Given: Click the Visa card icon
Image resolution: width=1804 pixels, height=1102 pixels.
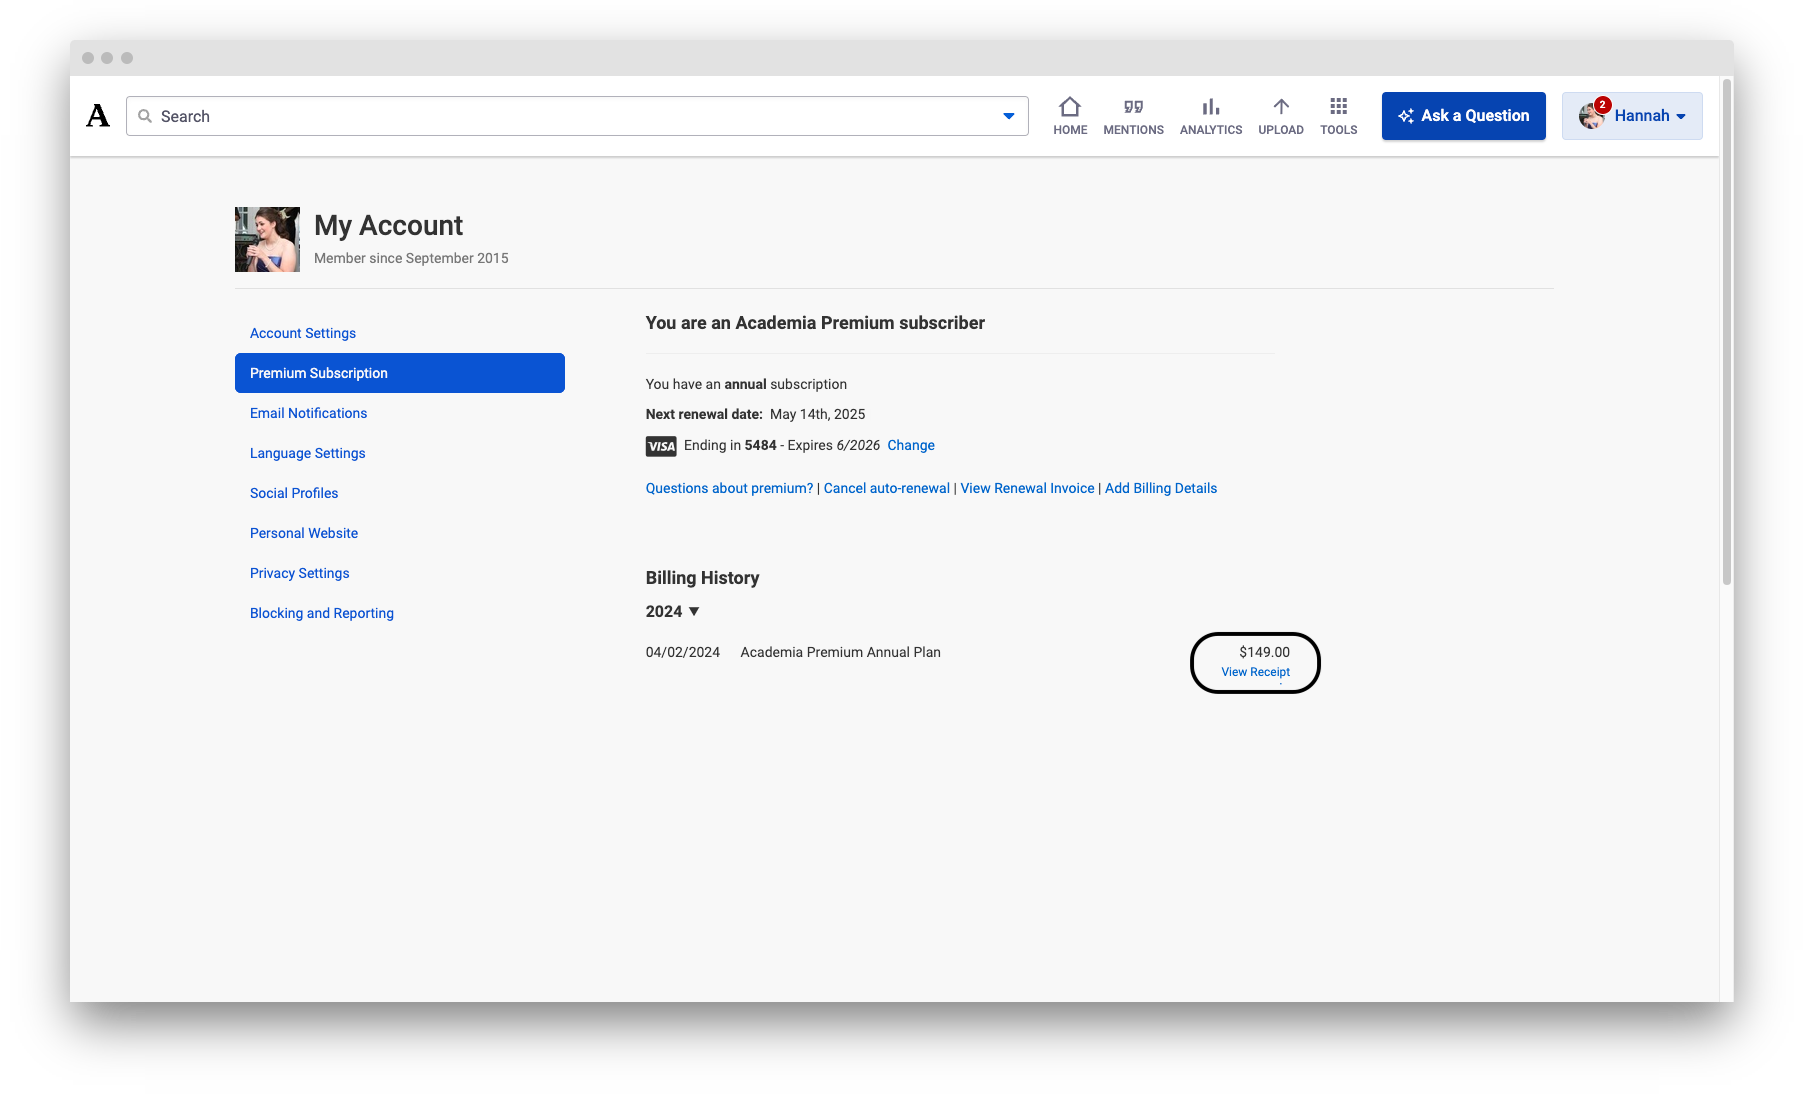Looking at the screenshot, I should [661, 446].
